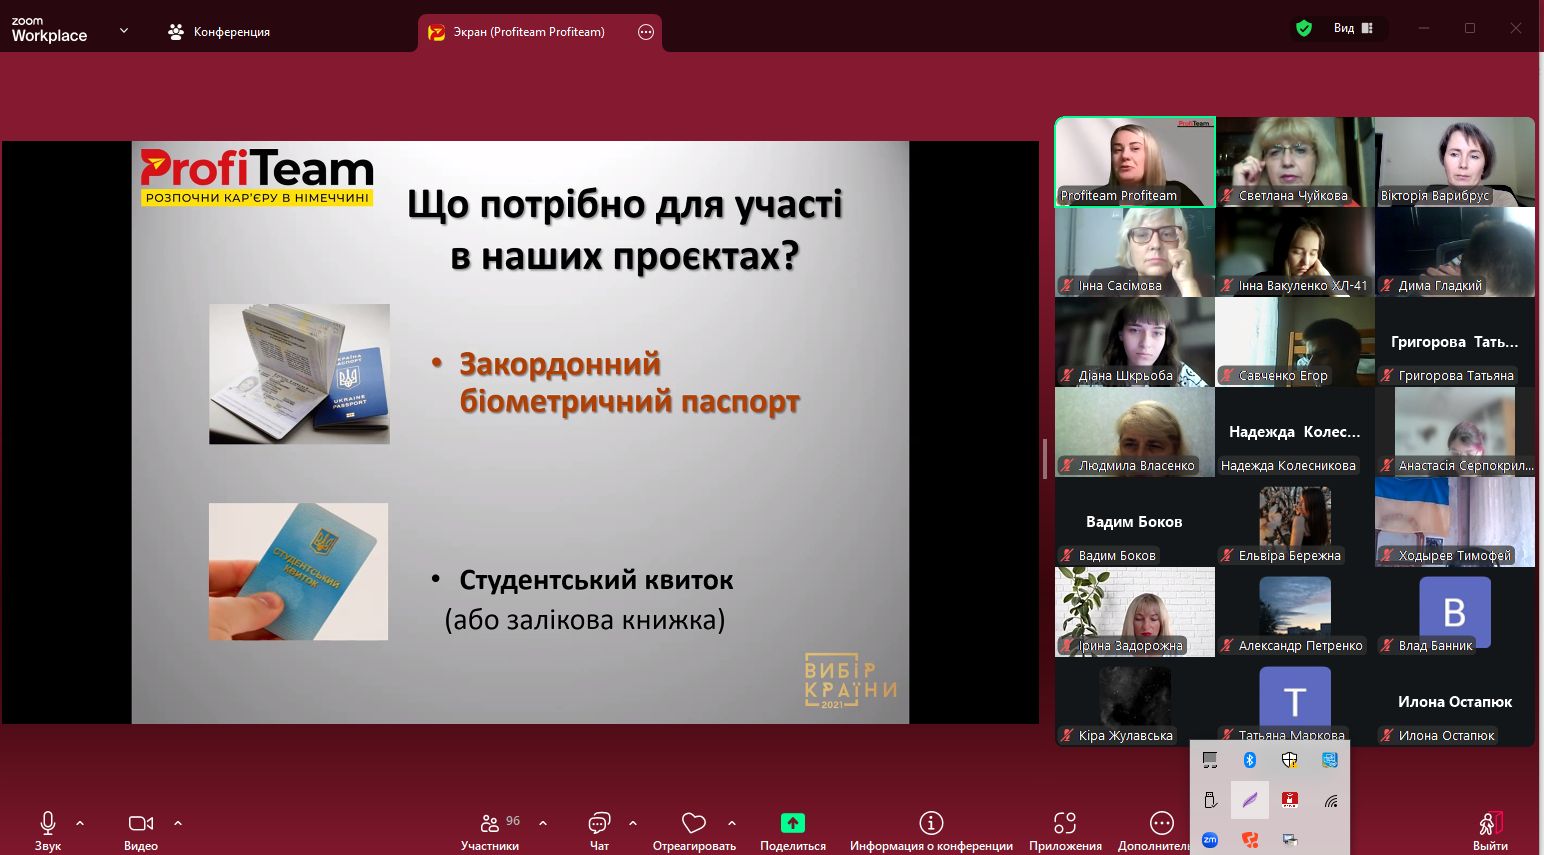Screen dimensions: 1544x855
Task: Select Ірина Задорожна video tile
Action: 1135,612
